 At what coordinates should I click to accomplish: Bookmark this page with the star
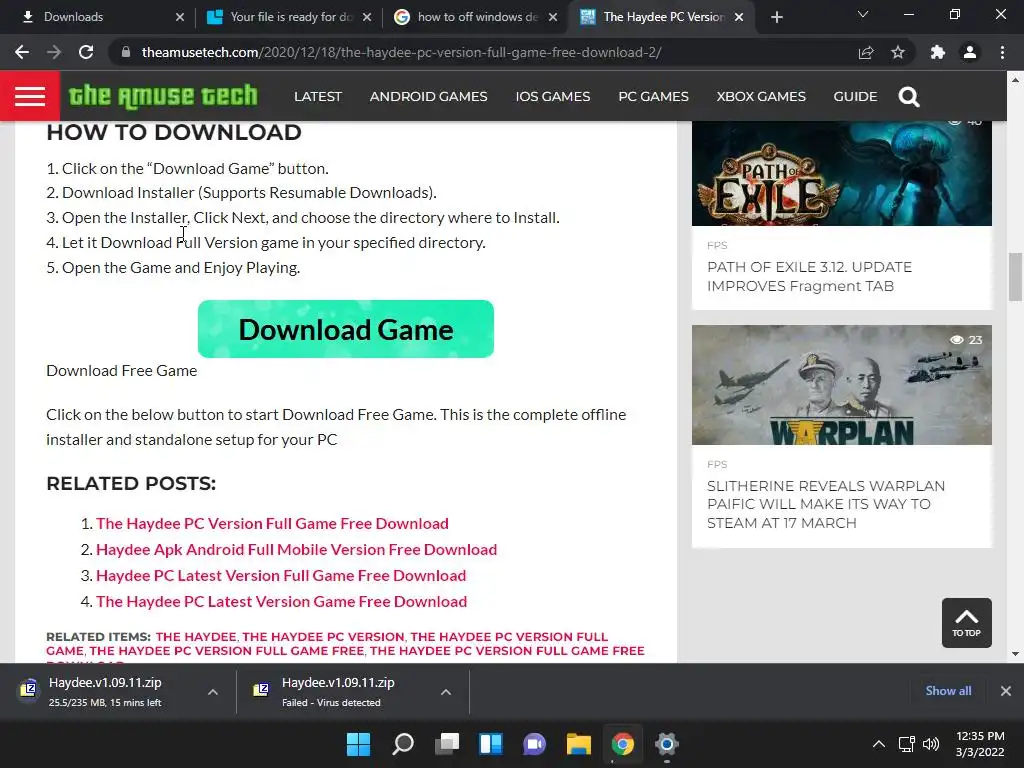(898, 52)
